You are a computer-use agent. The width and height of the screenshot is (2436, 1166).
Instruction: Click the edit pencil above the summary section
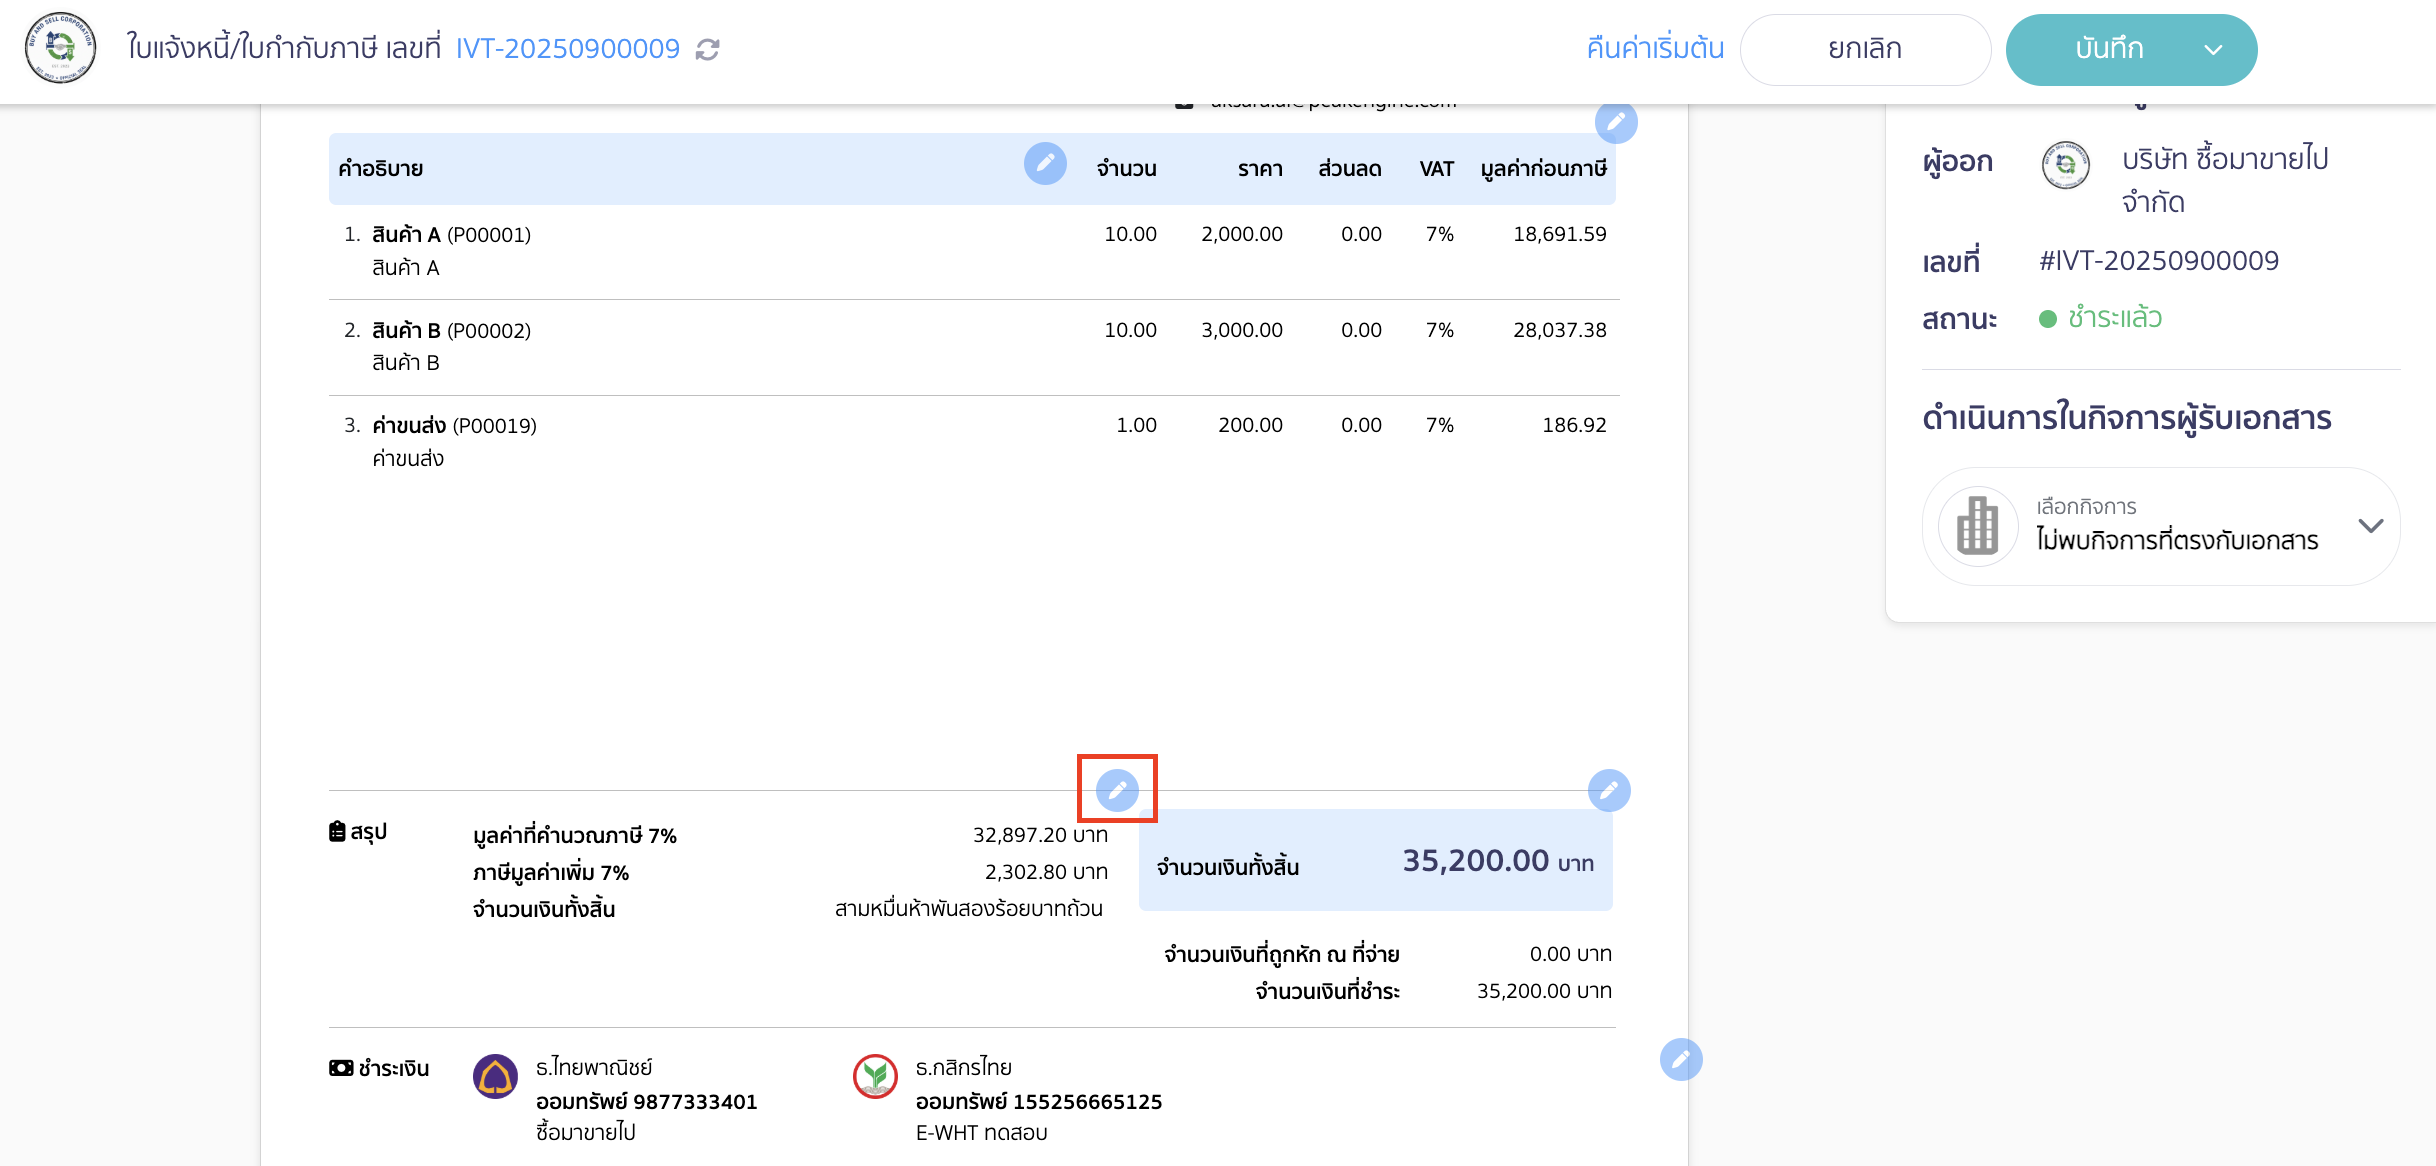click(x=1117, y=790)
